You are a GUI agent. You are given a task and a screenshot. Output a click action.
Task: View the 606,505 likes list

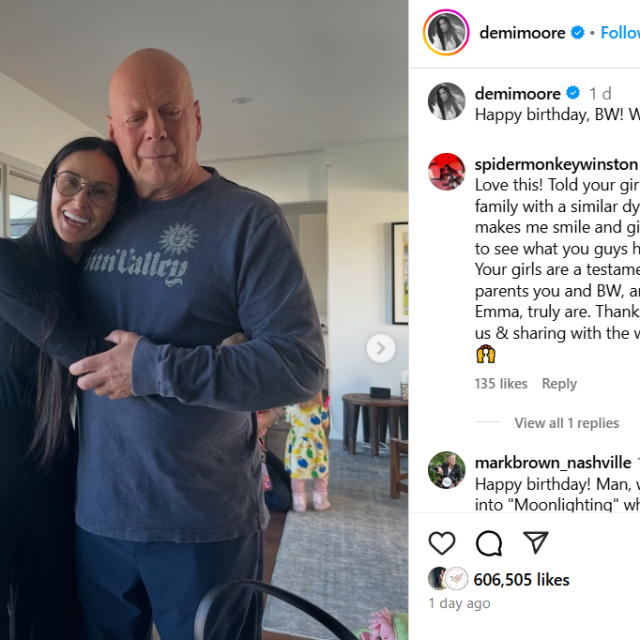coord(521,580)
